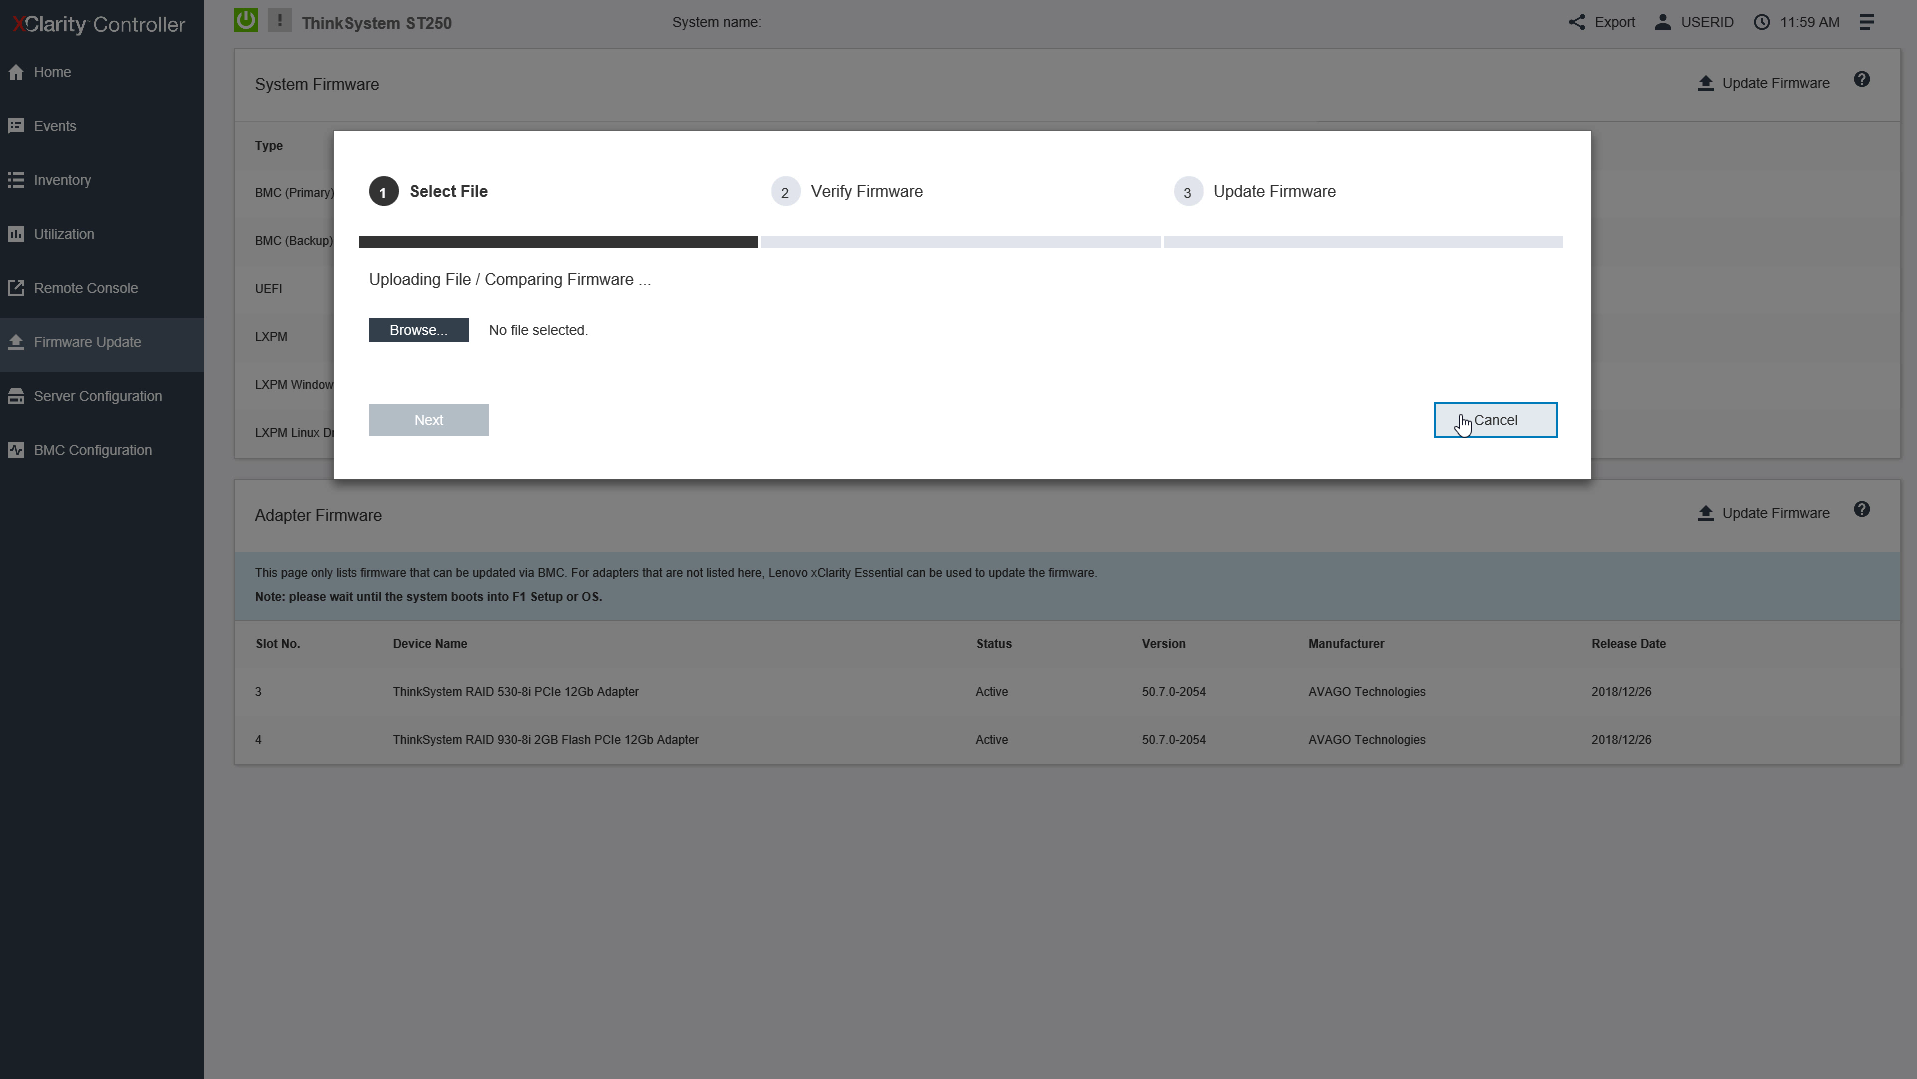Click the clock icon beside 11:59 AM
The width and height of the screenshot is (1917, 1079).
point(1762,22)
